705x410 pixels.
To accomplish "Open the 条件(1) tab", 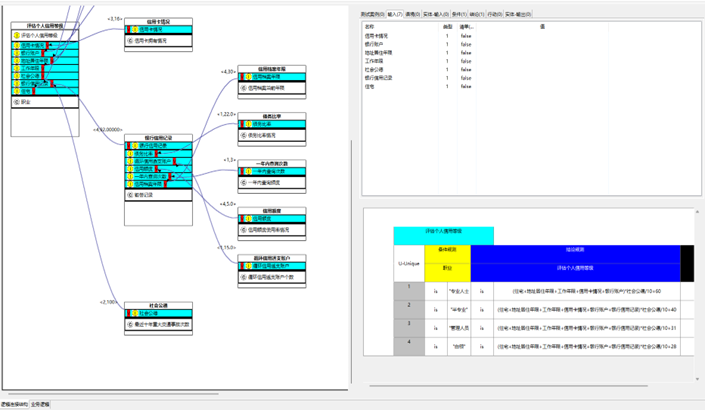I will pyautogui.click(x=460, y=15).
